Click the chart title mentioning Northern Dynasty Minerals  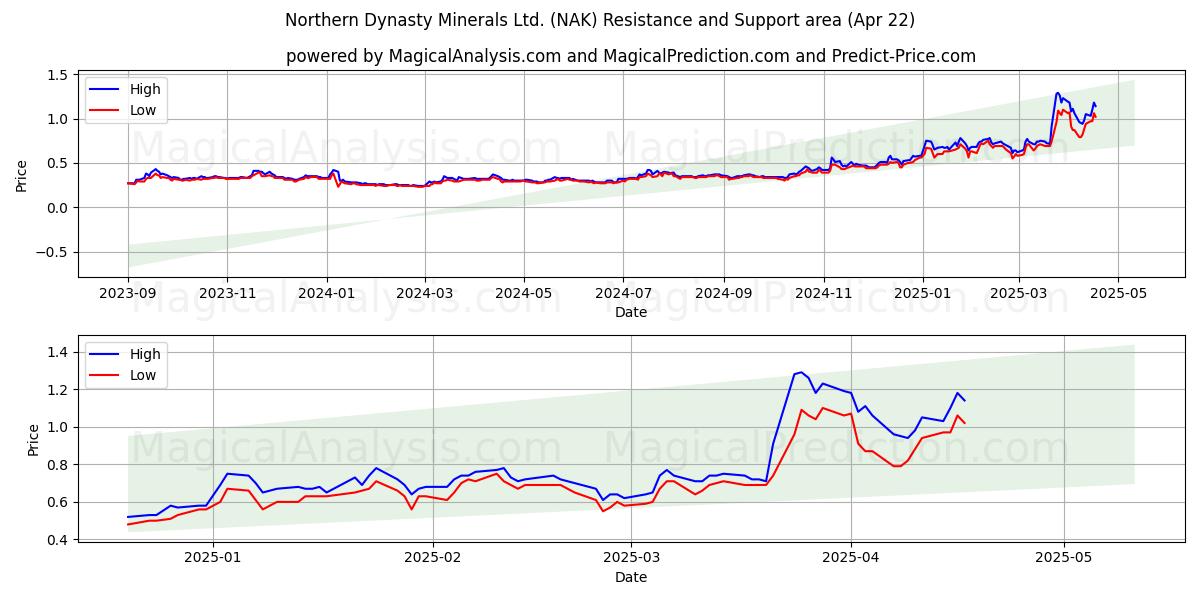[x=600, y=20]
